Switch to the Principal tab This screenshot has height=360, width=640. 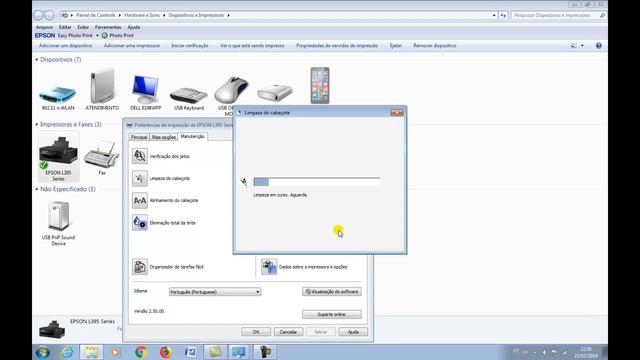(139, 137)
